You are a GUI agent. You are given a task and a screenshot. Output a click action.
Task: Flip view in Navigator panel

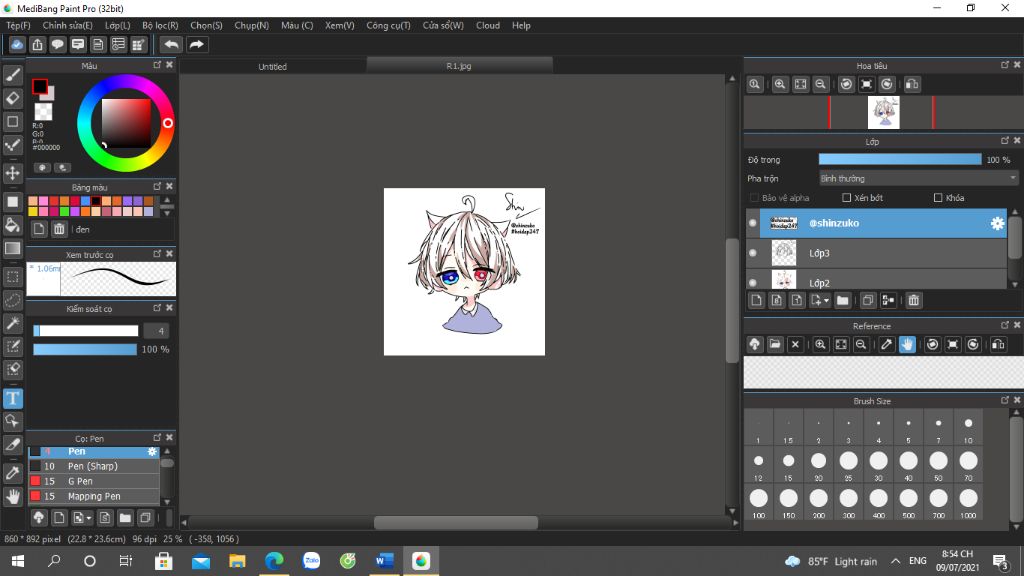(x=912, y=84)
